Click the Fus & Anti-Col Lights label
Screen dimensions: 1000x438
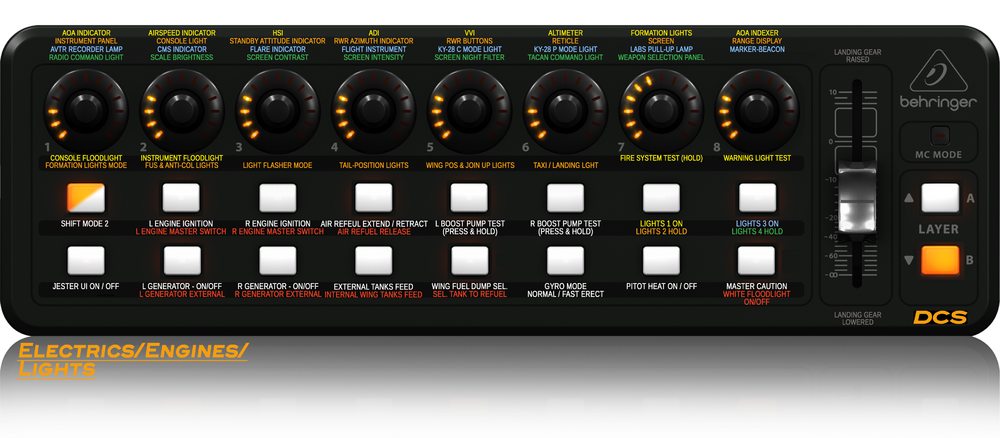(182, 166)
